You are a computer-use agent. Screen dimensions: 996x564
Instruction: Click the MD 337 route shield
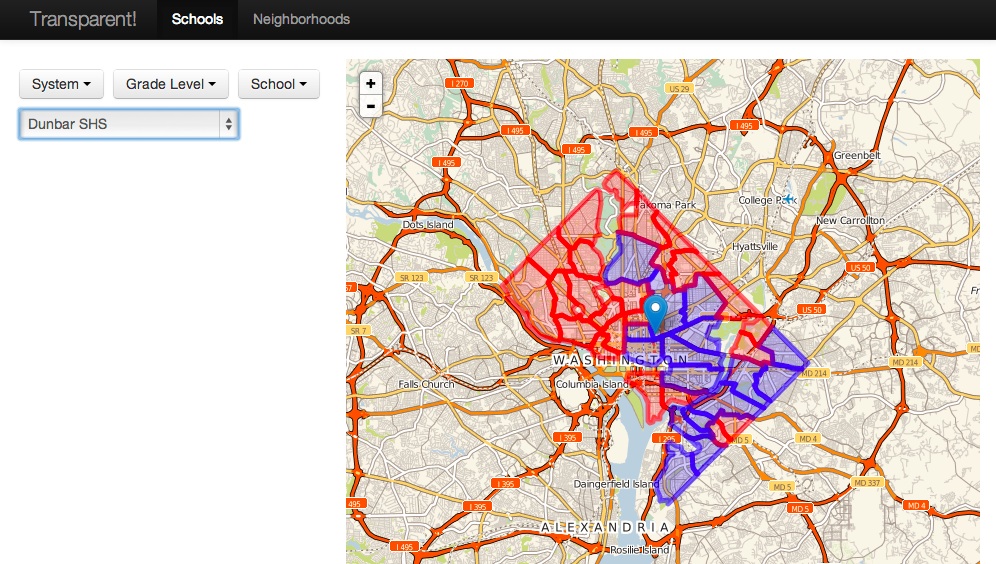pos(866,483)
